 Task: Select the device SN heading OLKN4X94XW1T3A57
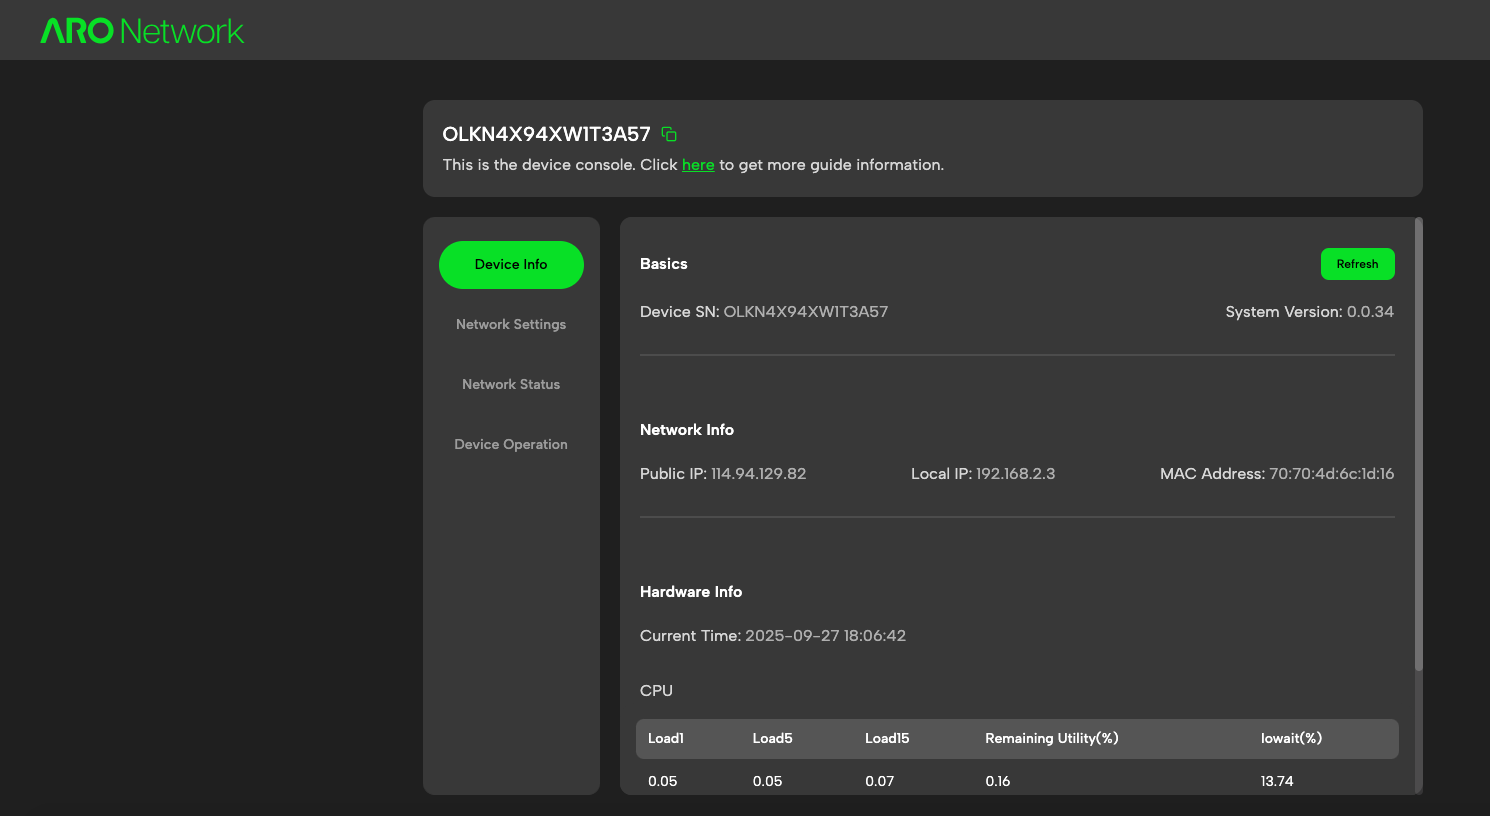click(544, 133)
